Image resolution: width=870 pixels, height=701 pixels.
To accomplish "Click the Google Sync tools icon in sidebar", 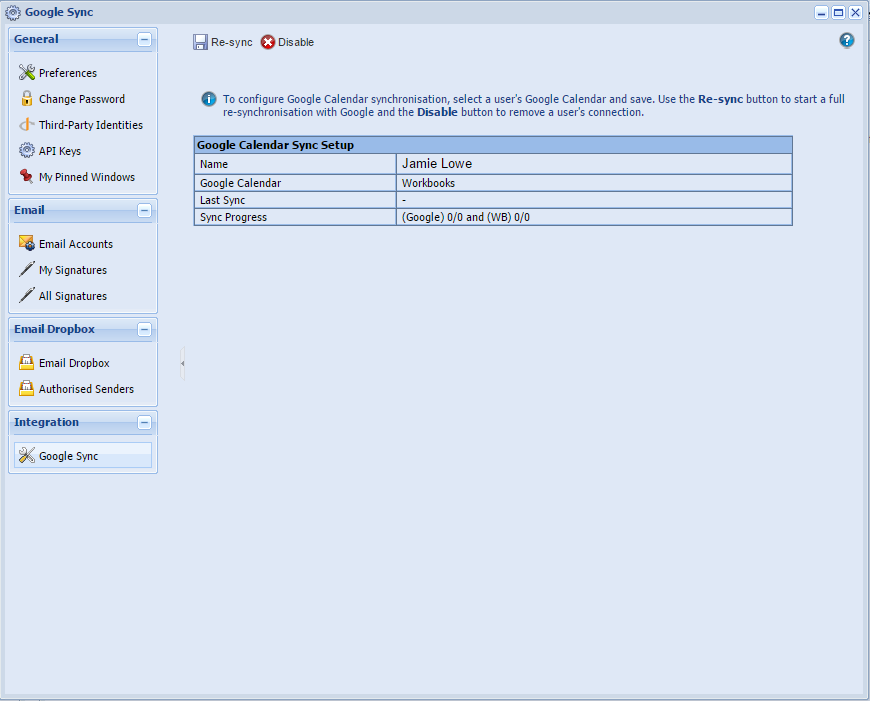I will (x=27, y=455).
